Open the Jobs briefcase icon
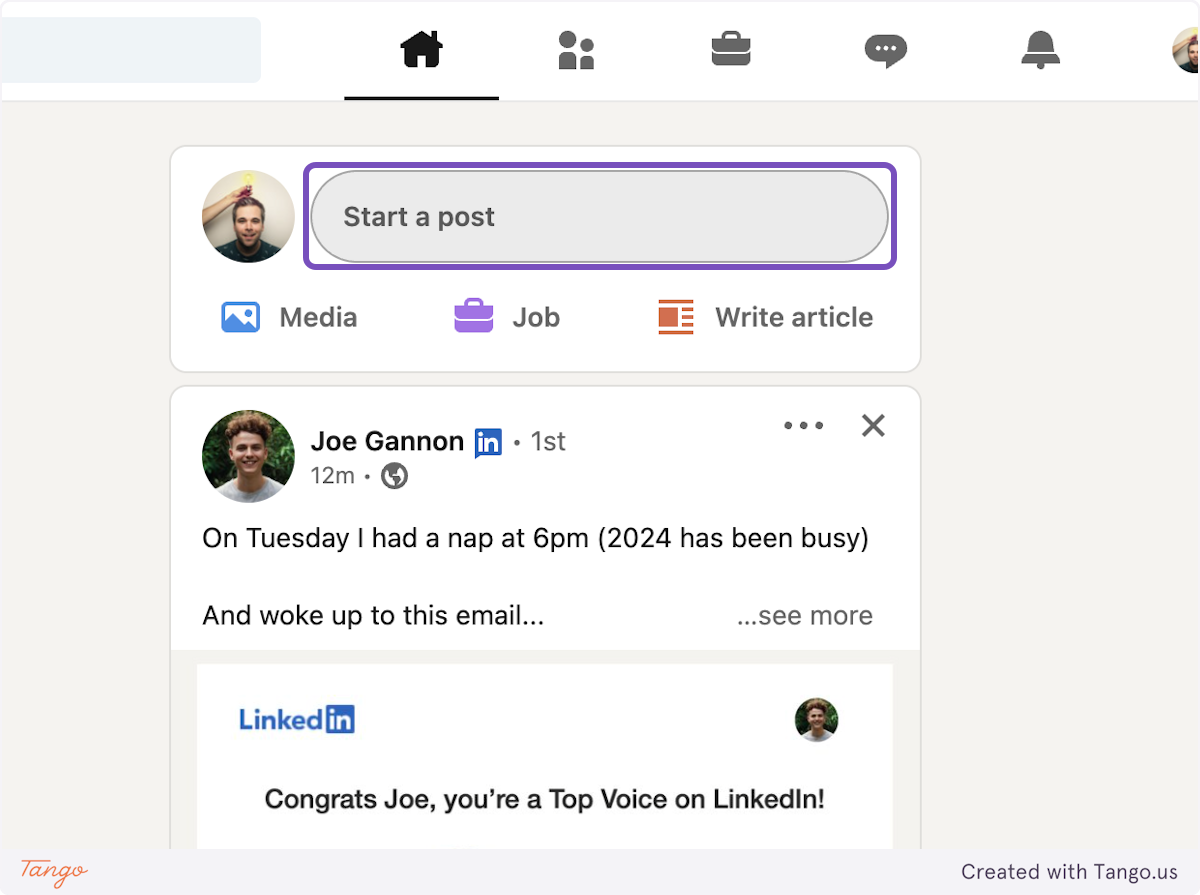This screenshot has width=1200, height=895. [731, 50]
